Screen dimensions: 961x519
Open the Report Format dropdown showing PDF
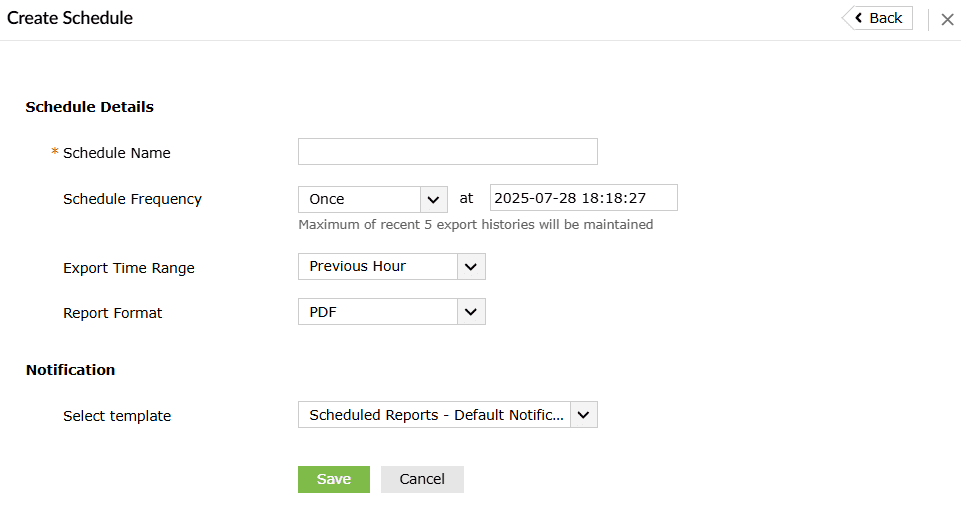(378, 312)
